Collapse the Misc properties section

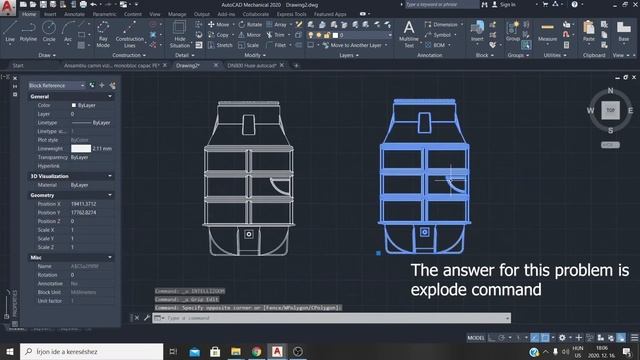(110, 258)
